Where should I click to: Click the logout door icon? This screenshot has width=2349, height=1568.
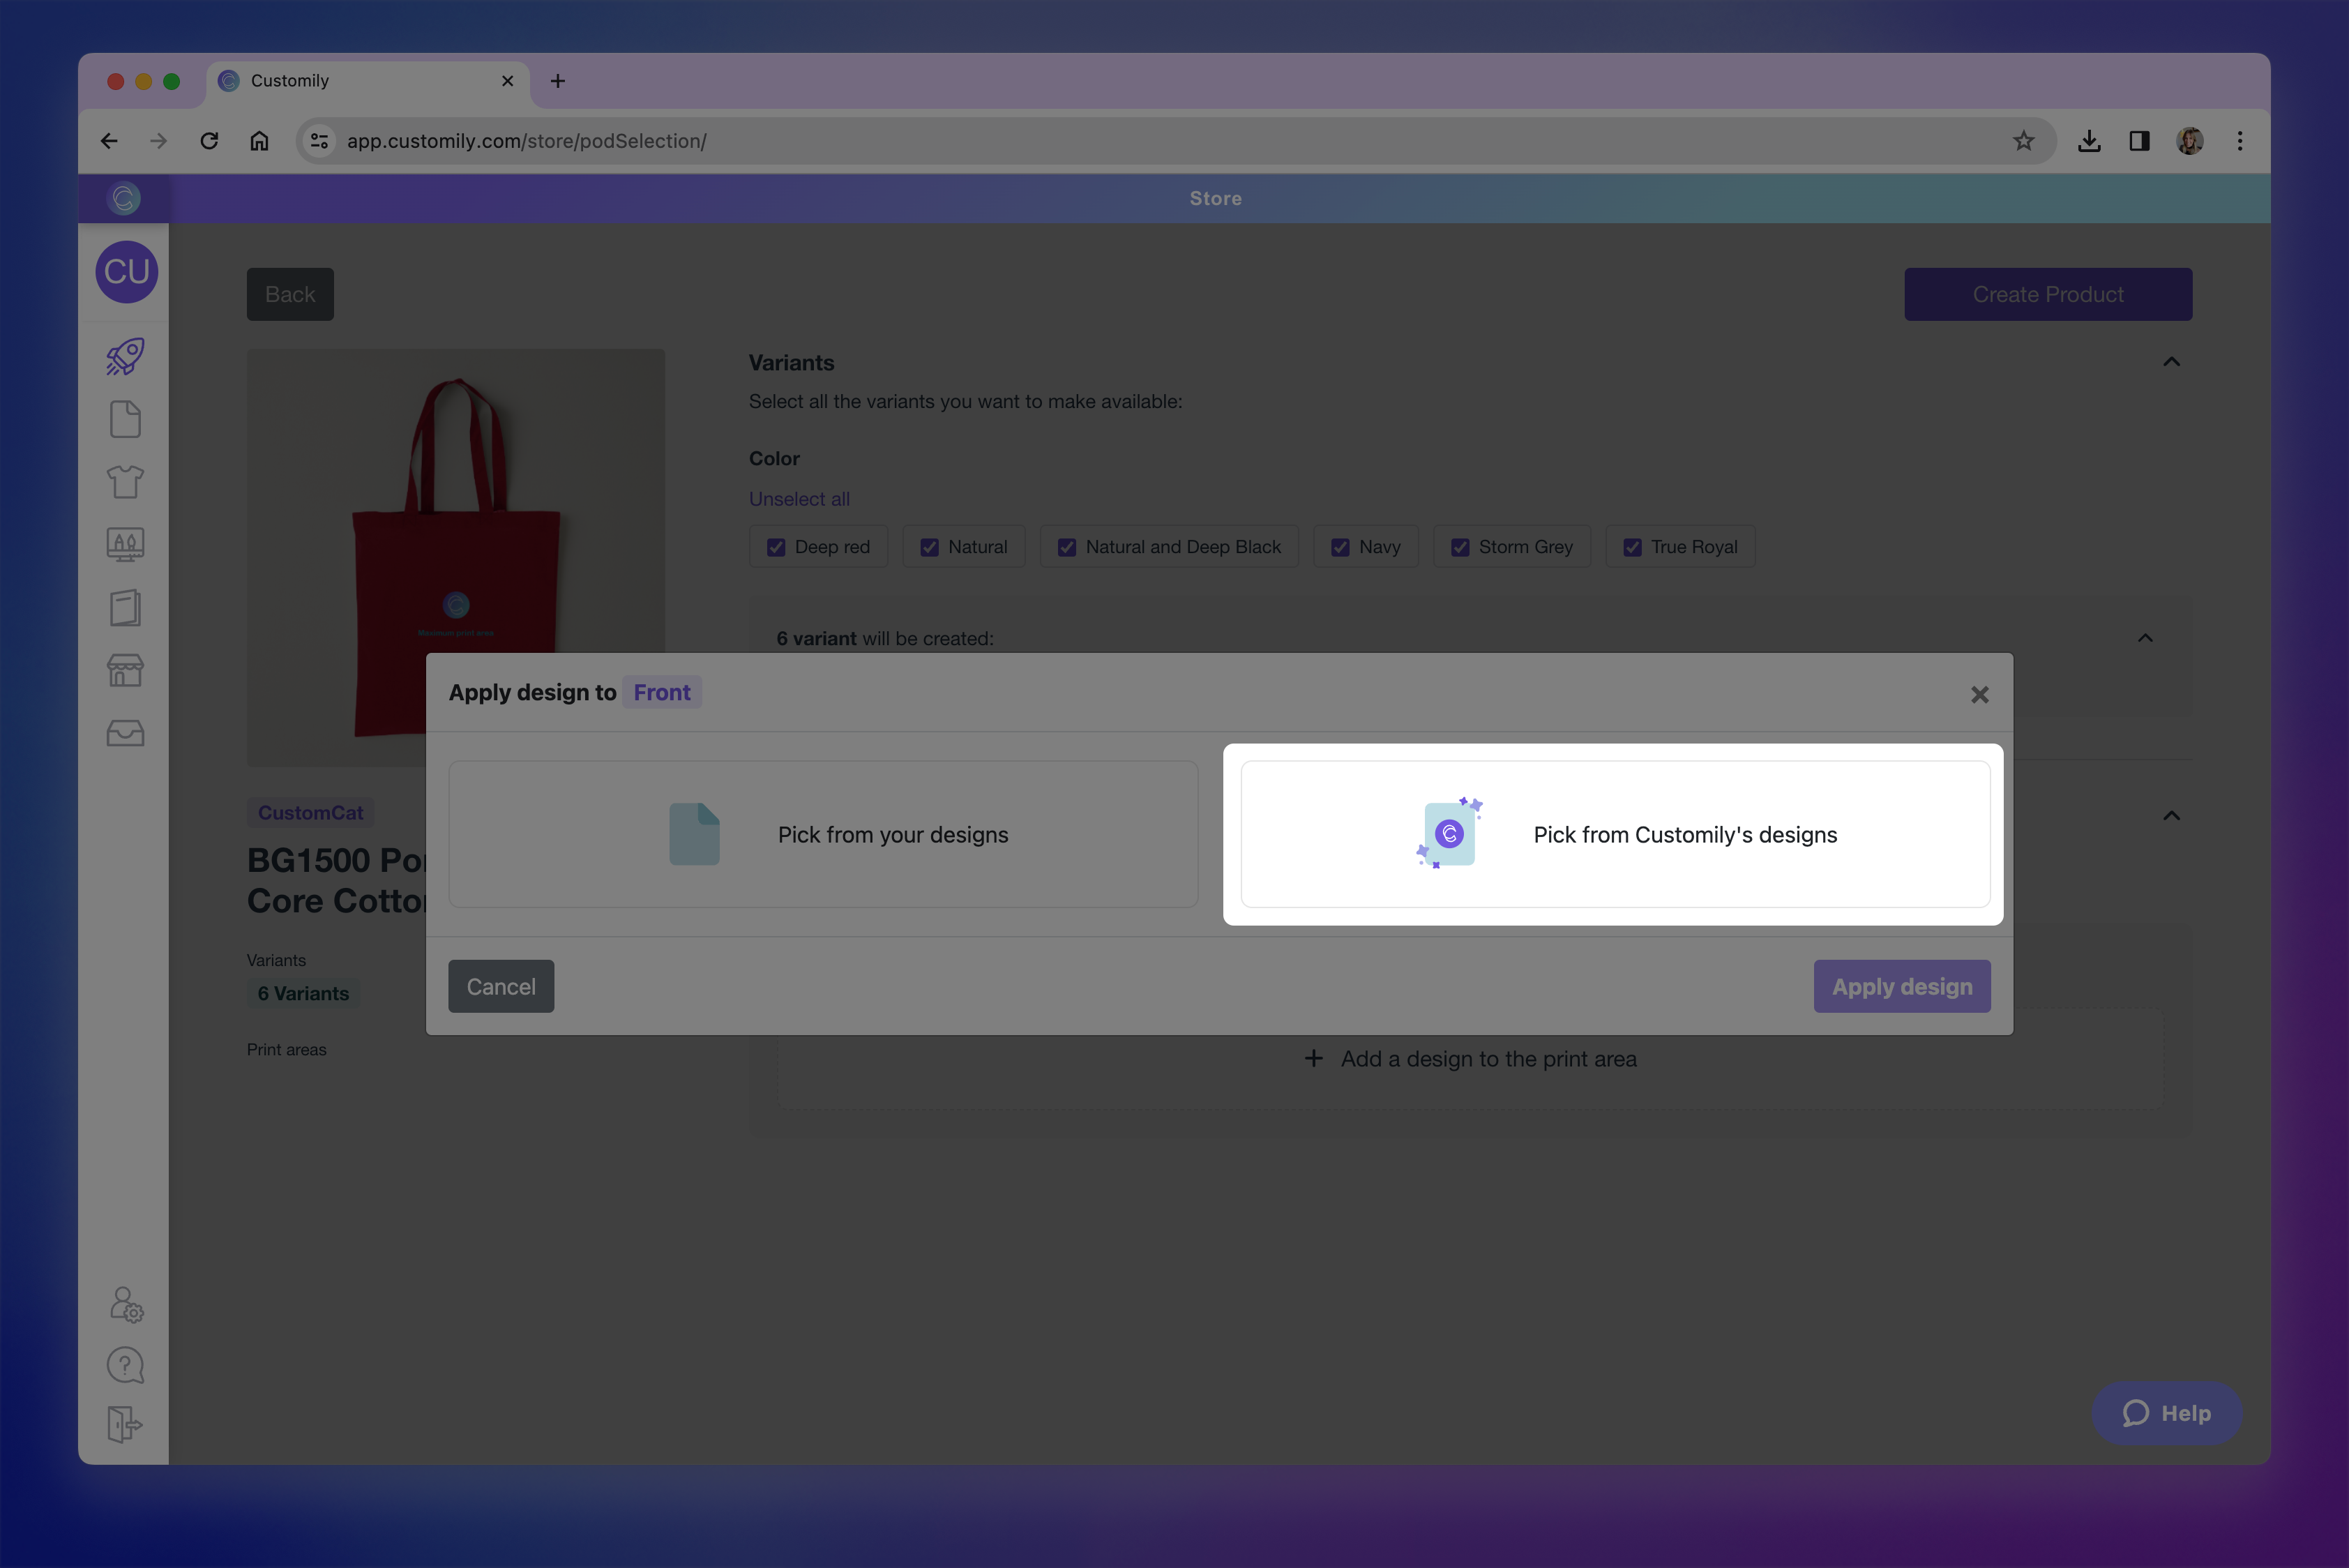tap(125, 1424)
